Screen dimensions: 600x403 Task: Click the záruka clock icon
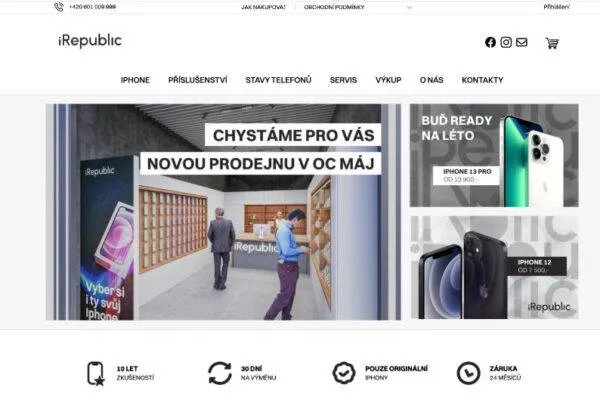tap(468, 373)
